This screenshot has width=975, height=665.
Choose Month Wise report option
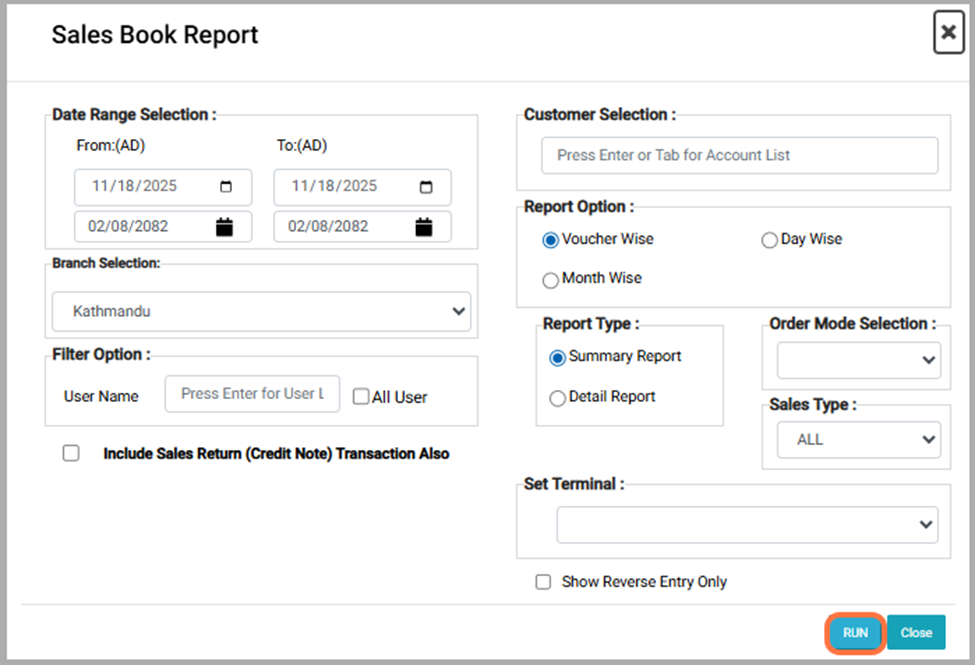pos(550,280)
